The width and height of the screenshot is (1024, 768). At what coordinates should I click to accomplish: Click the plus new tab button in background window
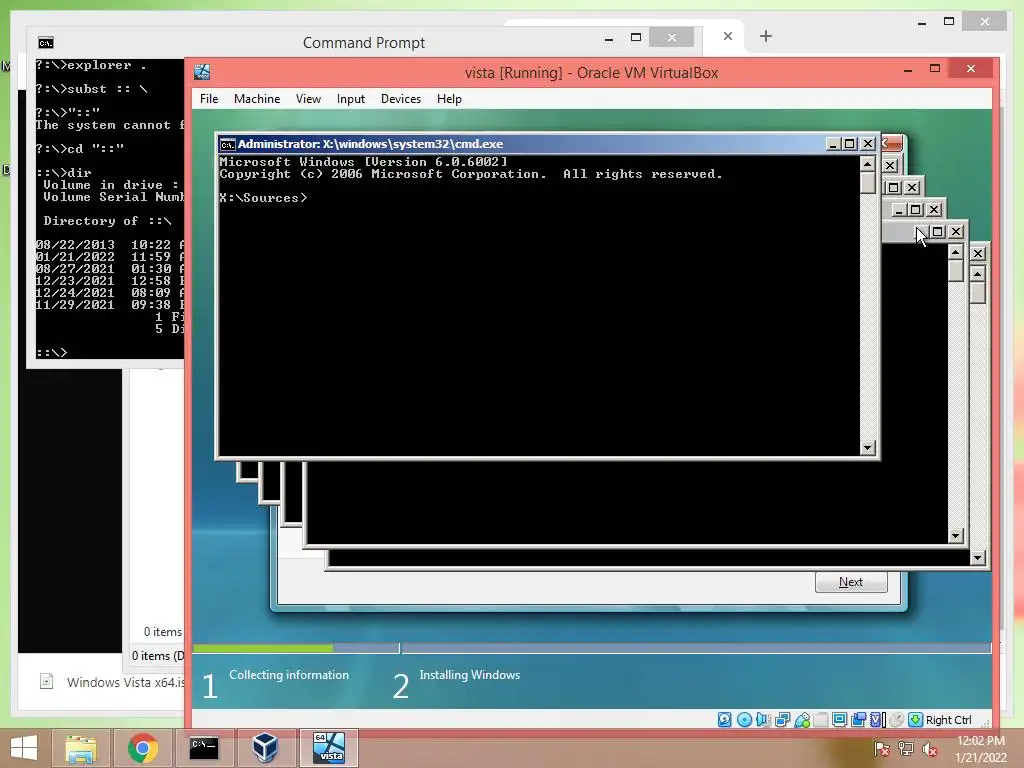(x=766, y=37)
